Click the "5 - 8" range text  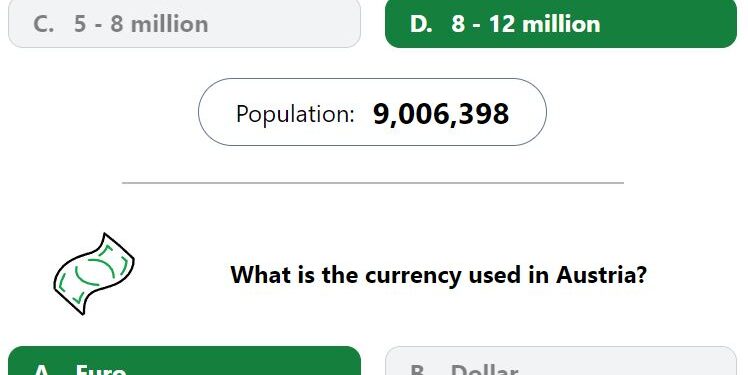tap(98, 24)
